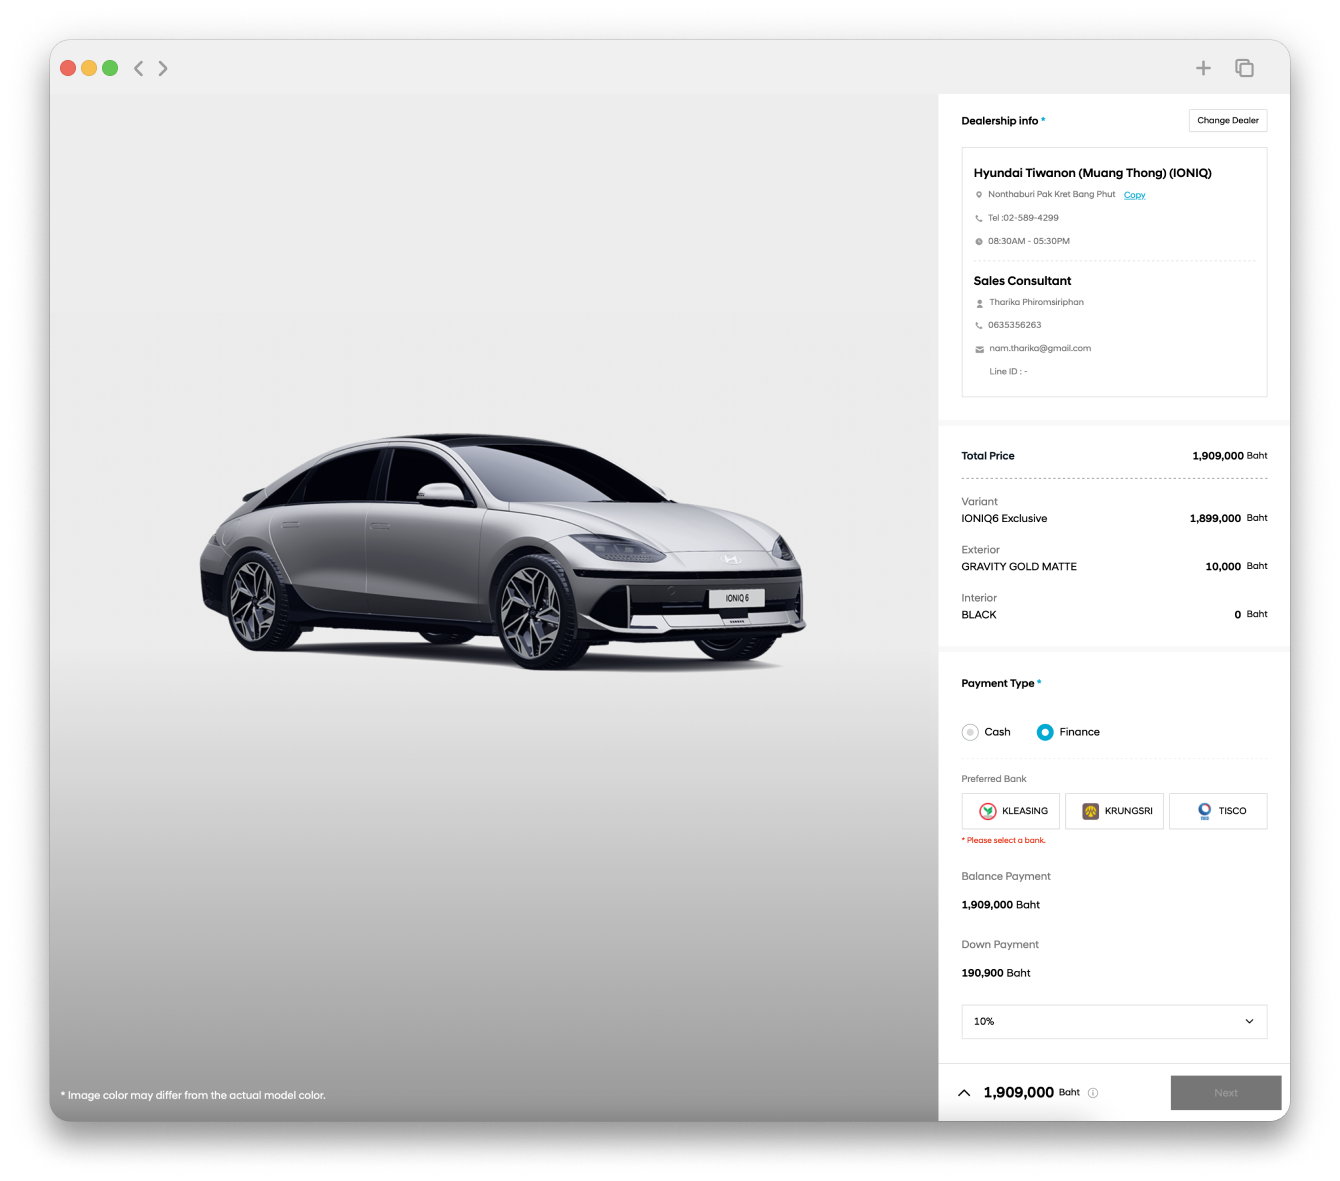
Task: Click the dealership name Hyundai Tiwanon heading
Action: pyautogui.click(x=1092, y=173)
